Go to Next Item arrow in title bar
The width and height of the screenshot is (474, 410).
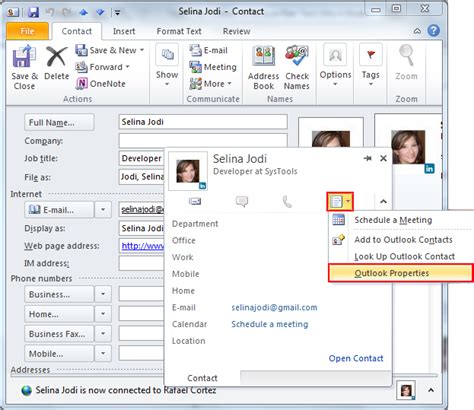coord(100,12)
